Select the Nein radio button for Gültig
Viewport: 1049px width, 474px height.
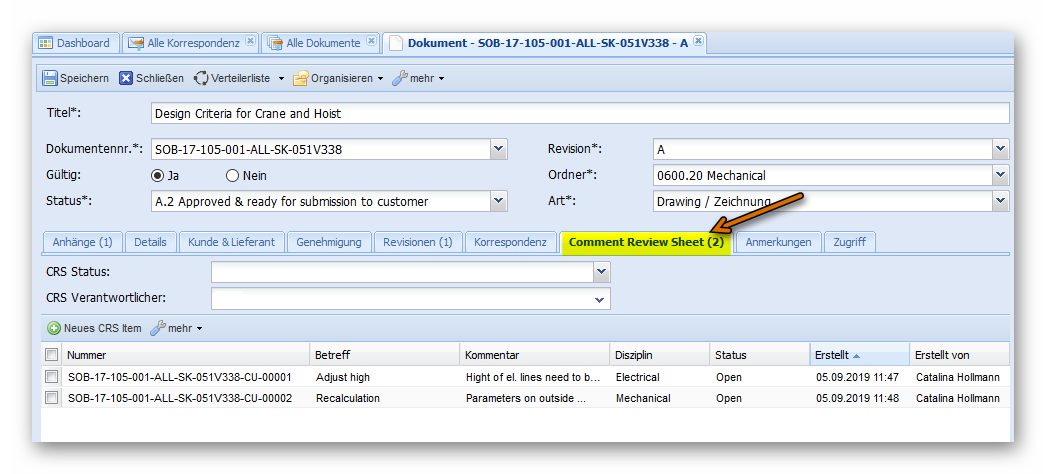click(x=233, y=175)
